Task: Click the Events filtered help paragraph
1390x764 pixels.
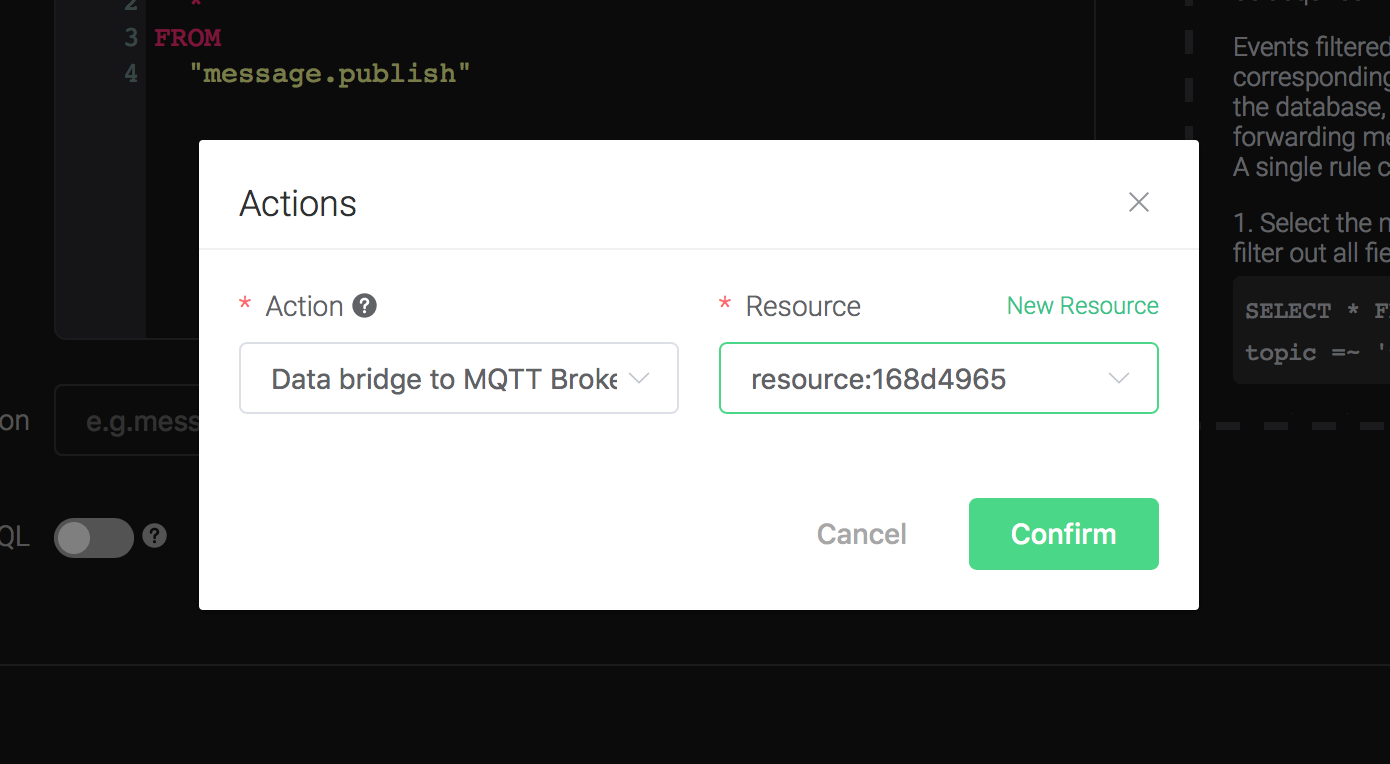Action: click(1311, 106)
